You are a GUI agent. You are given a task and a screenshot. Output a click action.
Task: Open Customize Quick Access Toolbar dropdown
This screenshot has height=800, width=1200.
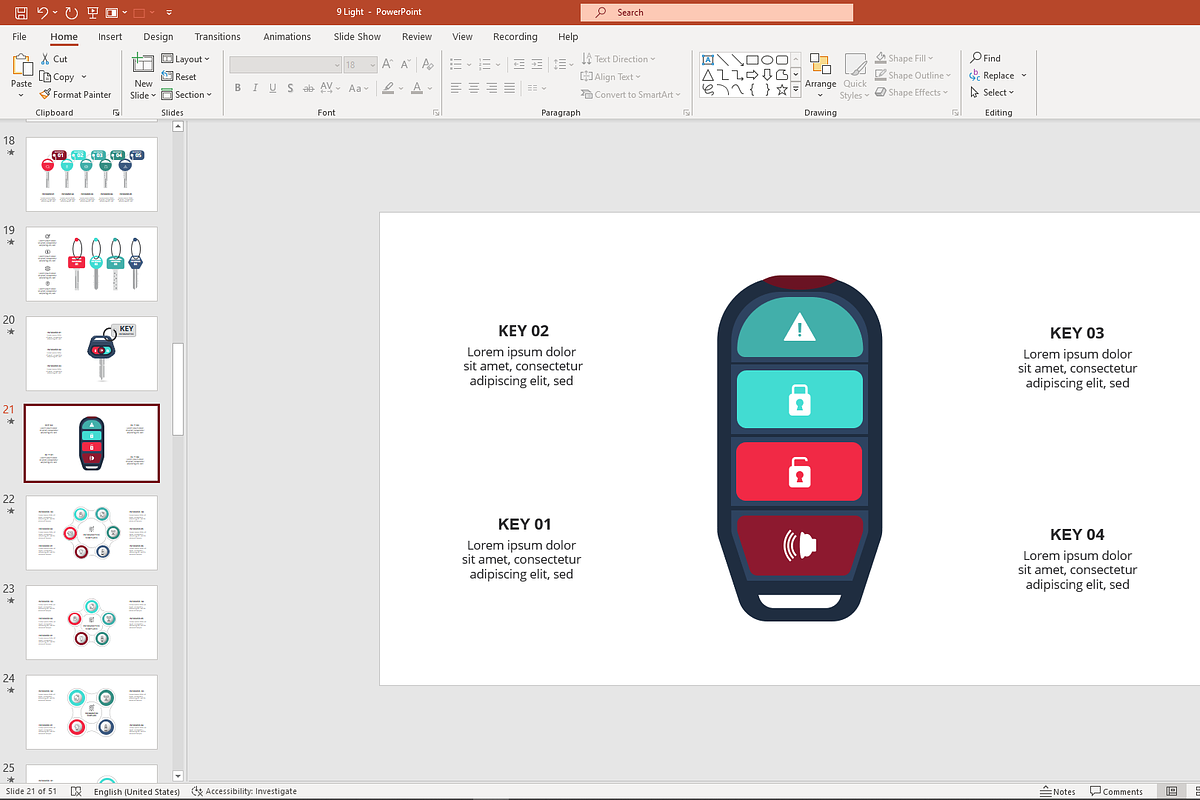(169, 13)
